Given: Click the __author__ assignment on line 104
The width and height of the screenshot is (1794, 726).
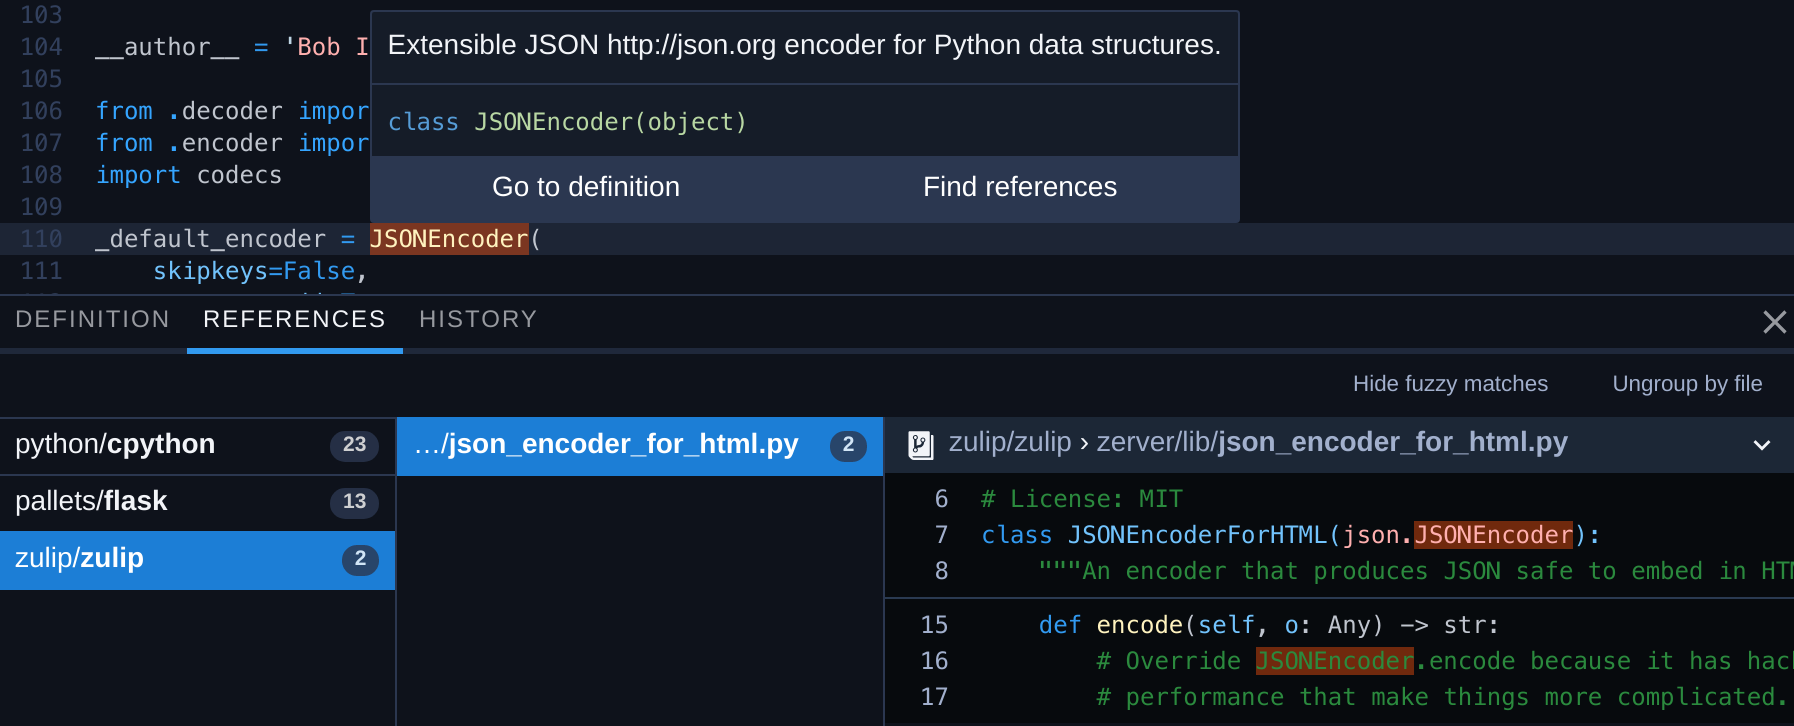Looking at the screenshot, I should (x=232, y=47).
